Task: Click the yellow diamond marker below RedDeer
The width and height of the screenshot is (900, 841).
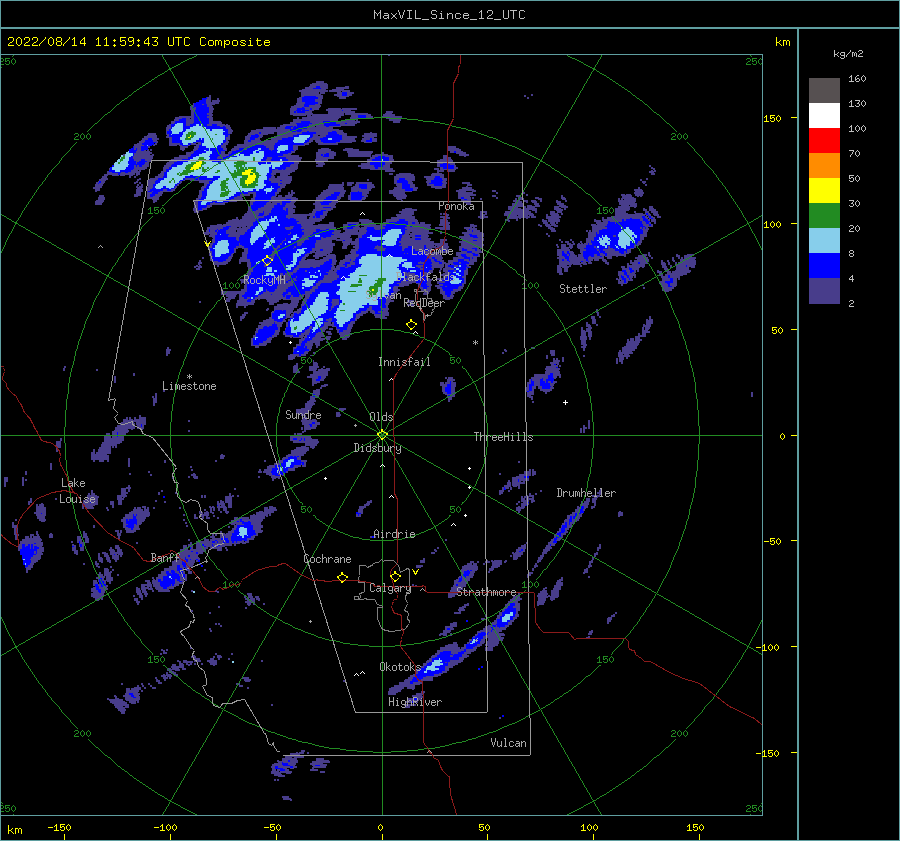Action: [412, 324]
